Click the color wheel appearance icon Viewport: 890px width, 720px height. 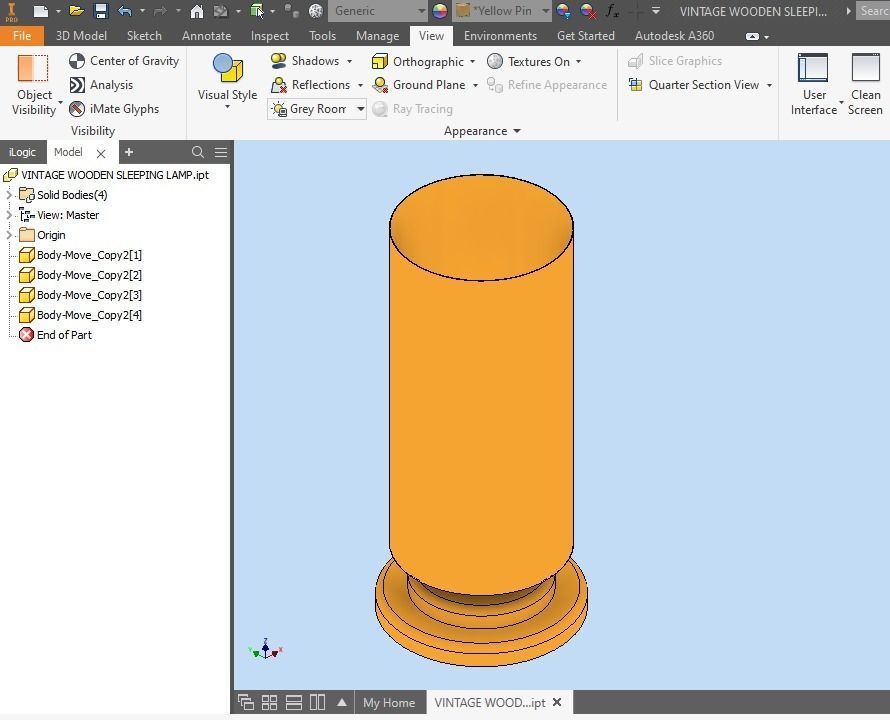click(440, 11)
